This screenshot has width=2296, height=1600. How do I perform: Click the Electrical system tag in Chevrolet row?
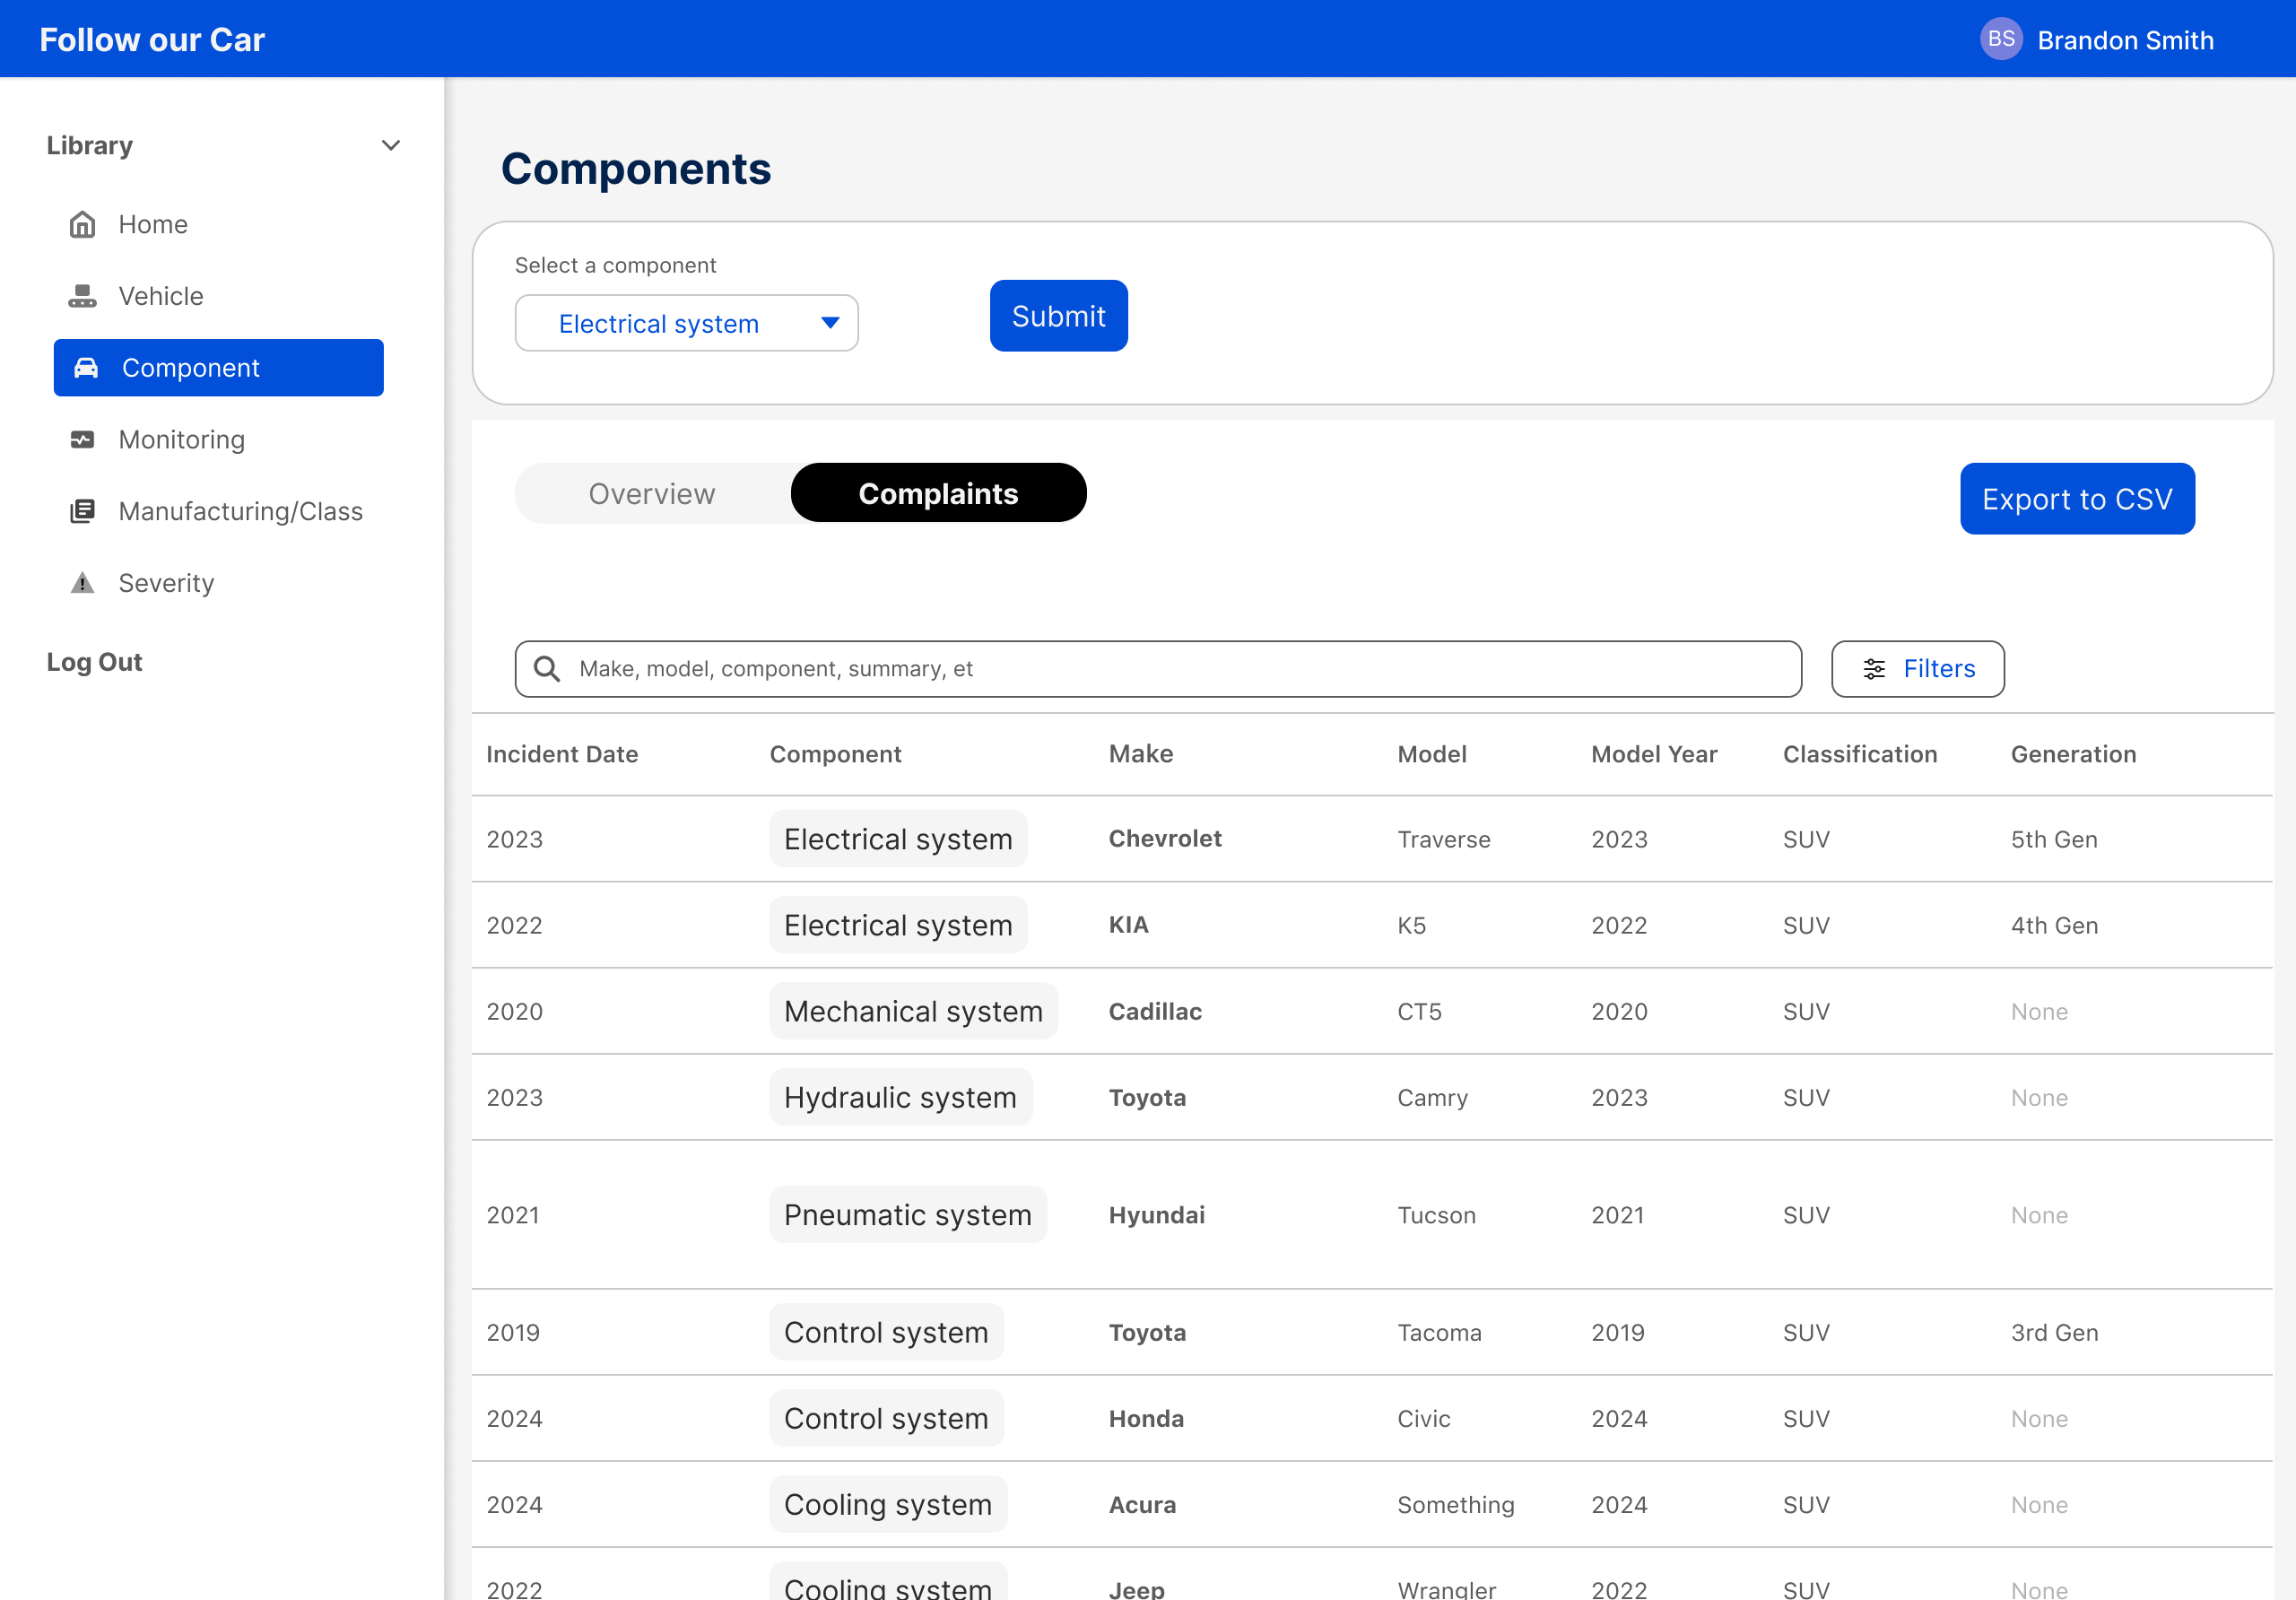point(898,839)
